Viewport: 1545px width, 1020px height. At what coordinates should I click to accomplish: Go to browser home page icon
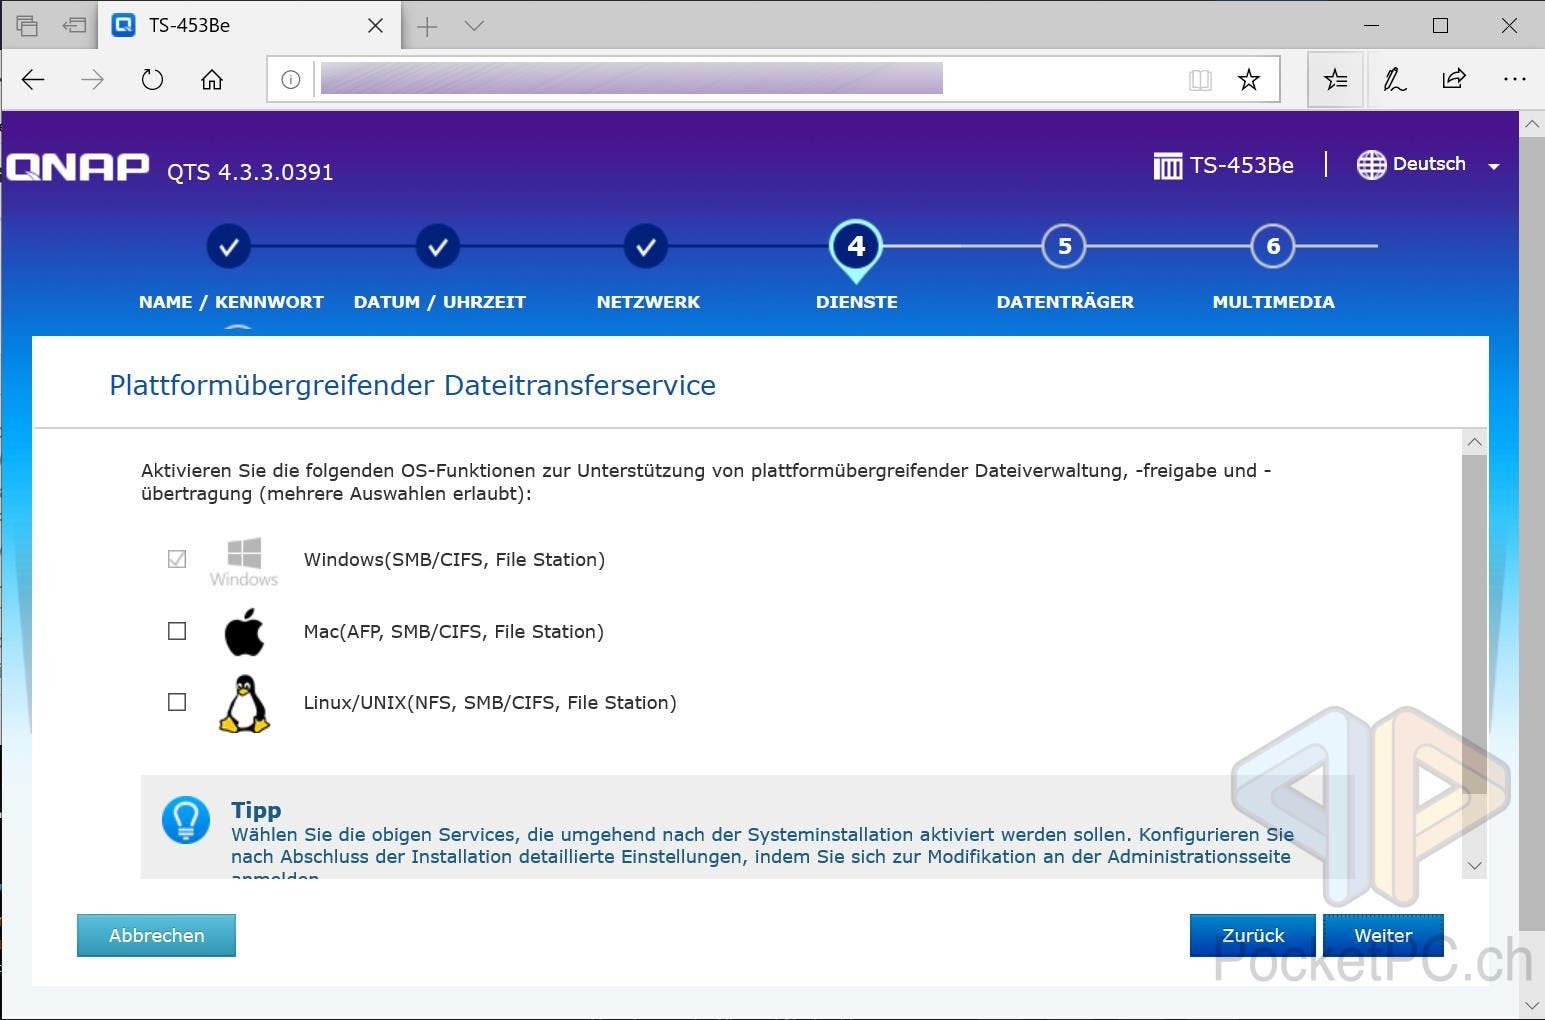pos(212,80)
